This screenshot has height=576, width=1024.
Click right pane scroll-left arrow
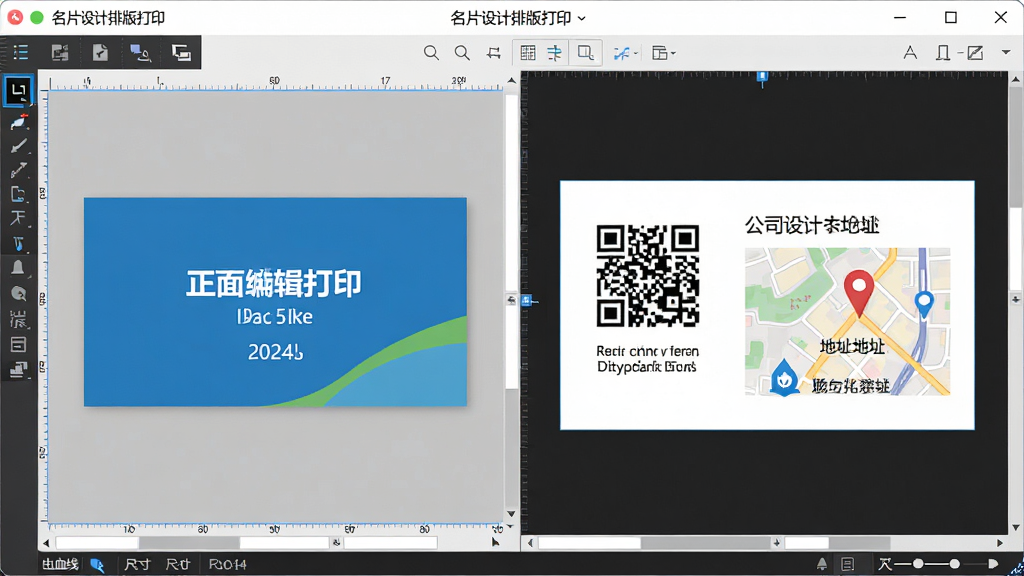pos(530,543)
